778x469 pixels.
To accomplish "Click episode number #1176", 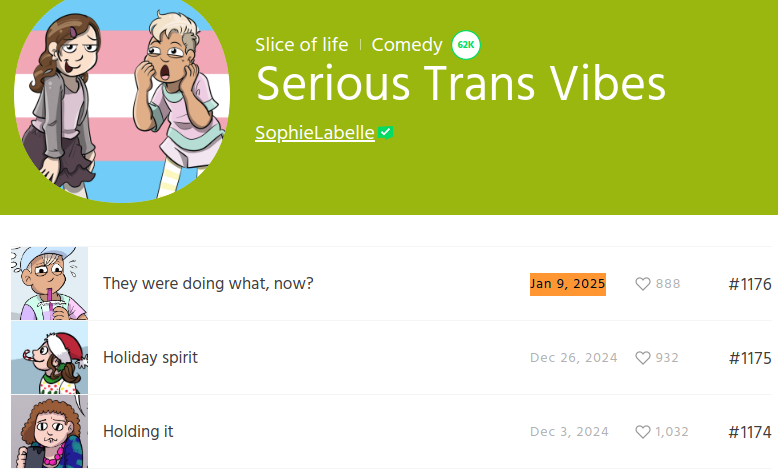I will click(x=750, y=284).
